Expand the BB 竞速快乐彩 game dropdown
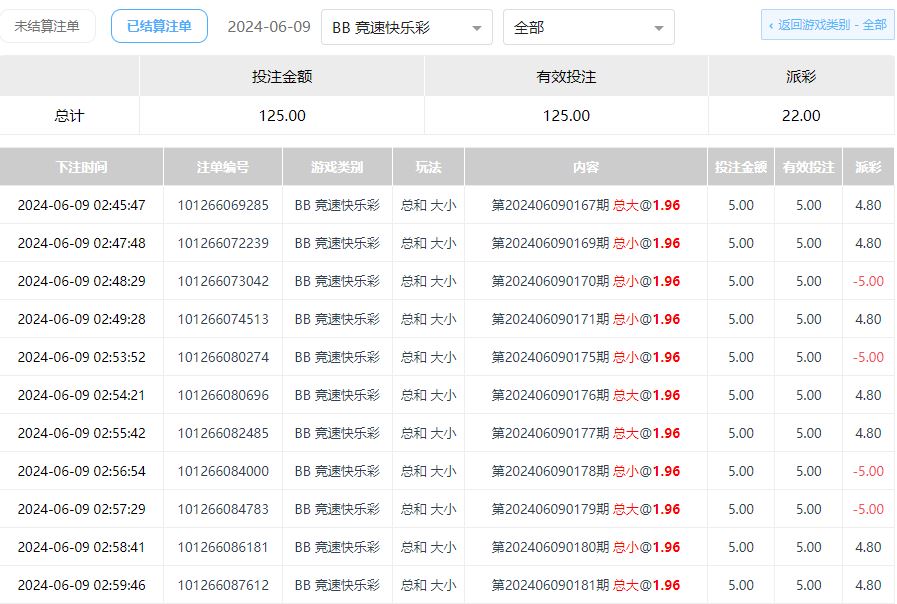The width and height of the screenshot is (897, 604). coord(406,28)
